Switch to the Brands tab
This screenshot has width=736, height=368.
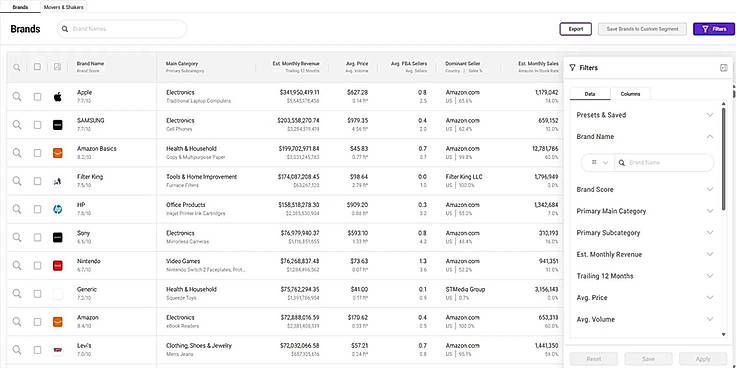(20, 8)
